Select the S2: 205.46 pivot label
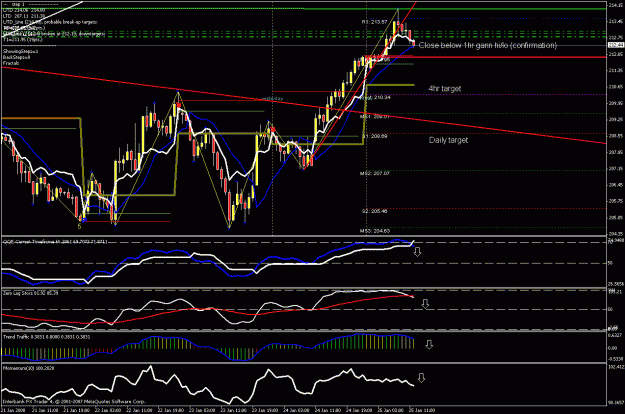The height and width of the screenshot is (414, 625). click(374, 211)
